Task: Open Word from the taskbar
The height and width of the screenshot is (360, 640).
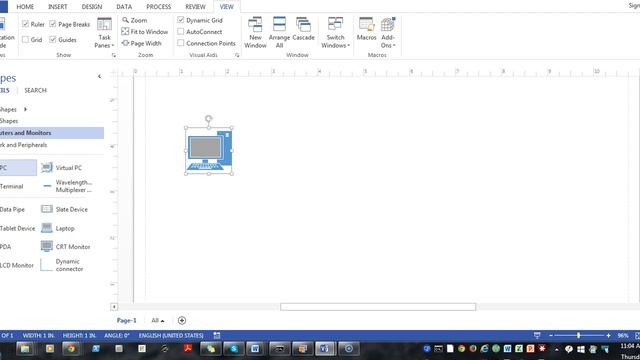Action: point(256,349)
